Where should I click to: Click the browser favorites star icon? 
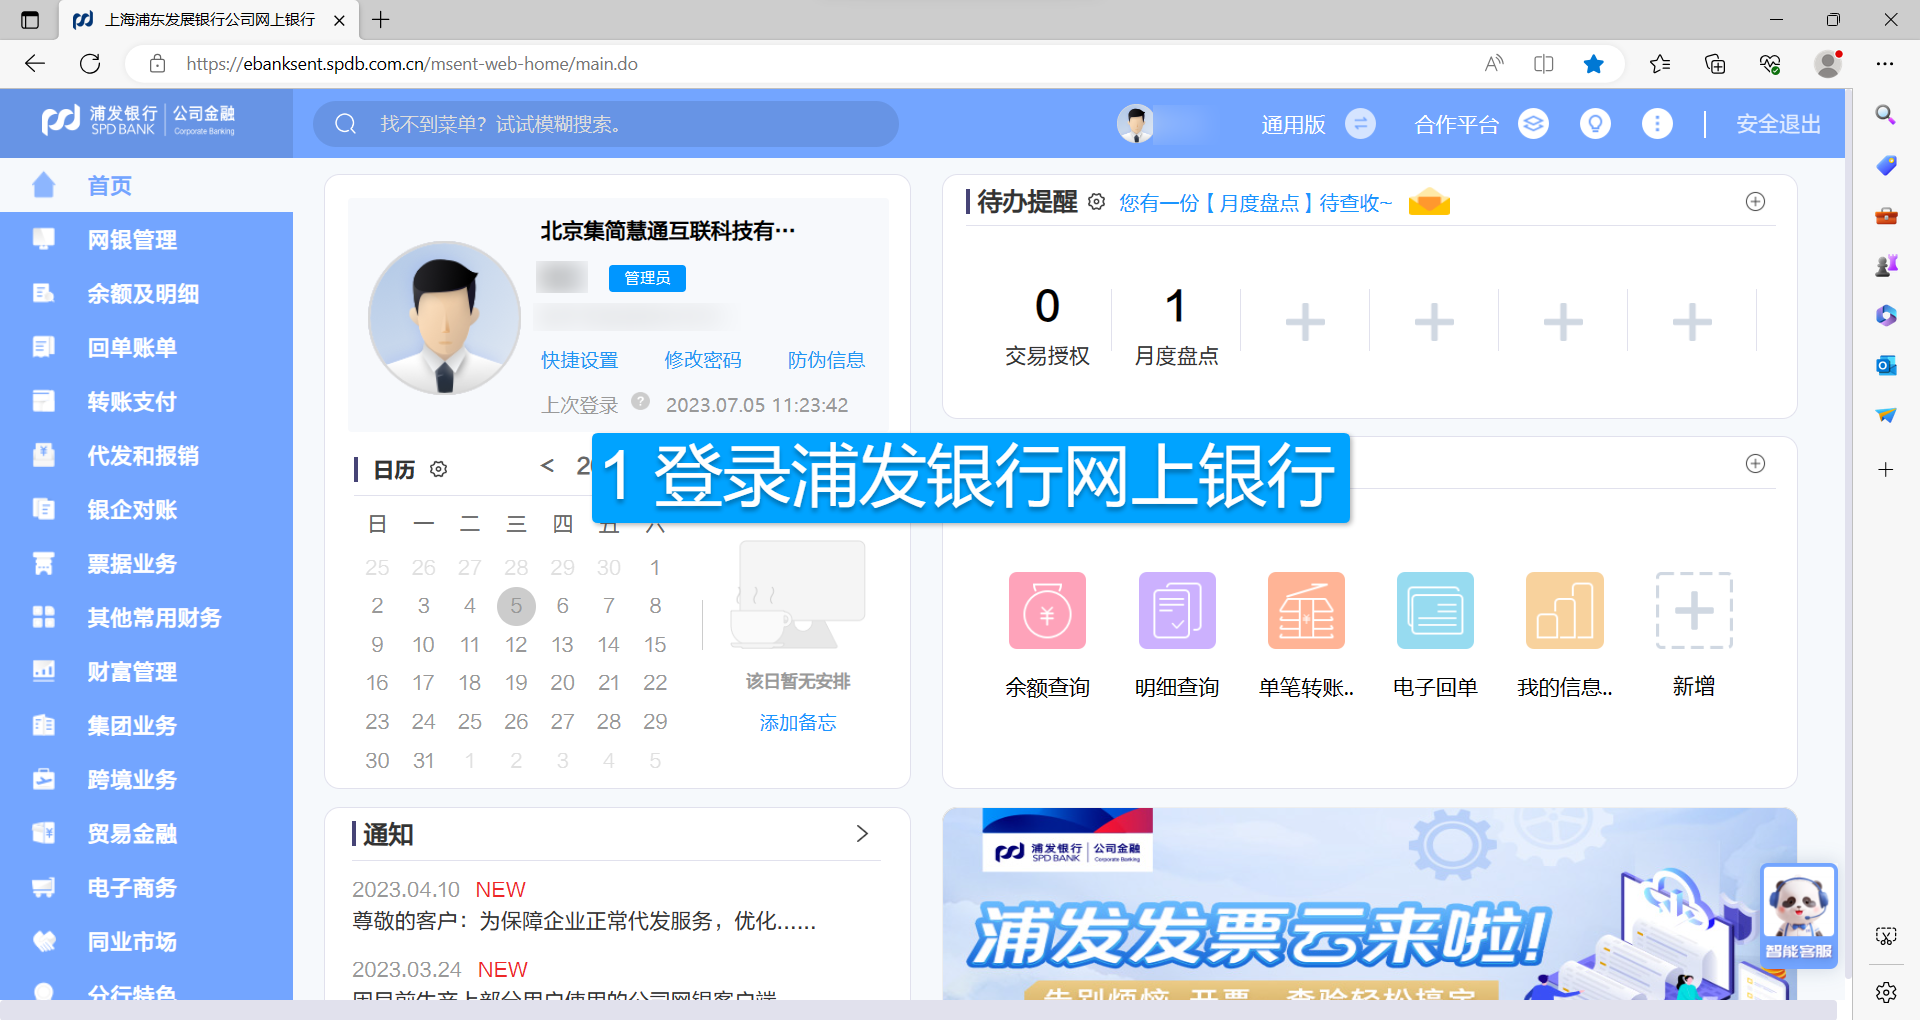(x=1594, y=64)
